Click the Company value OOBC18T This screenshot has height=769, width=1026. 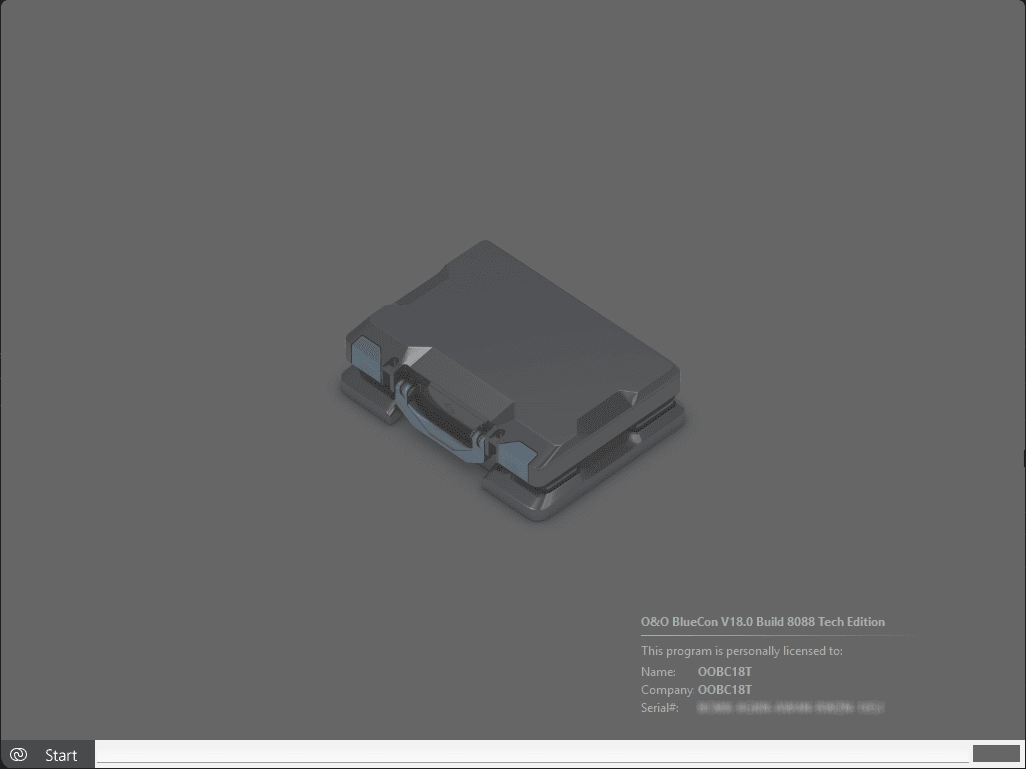[x=724, y=690]
